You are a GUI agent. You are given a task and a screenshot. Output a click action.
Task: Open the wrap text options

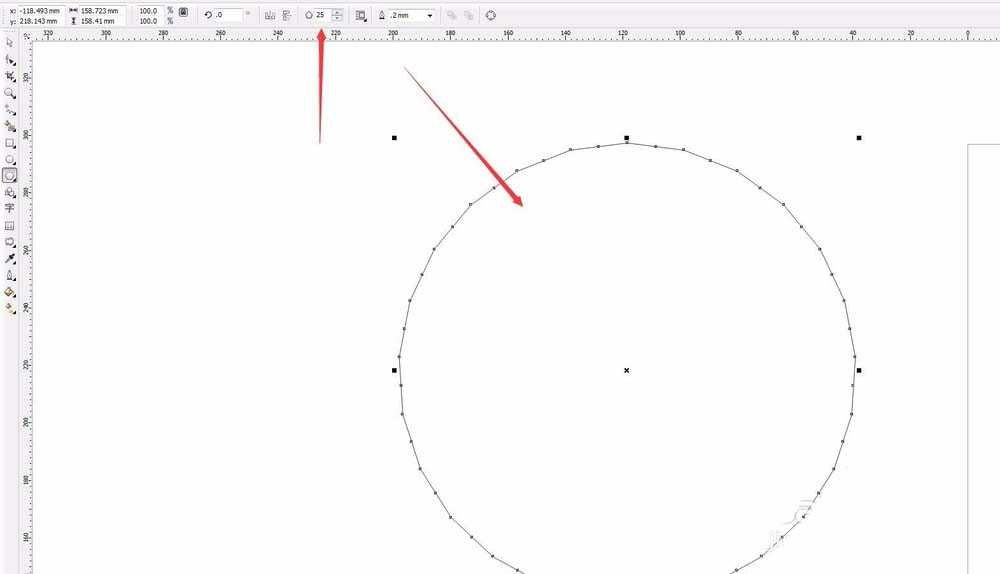tap(361, 15)
